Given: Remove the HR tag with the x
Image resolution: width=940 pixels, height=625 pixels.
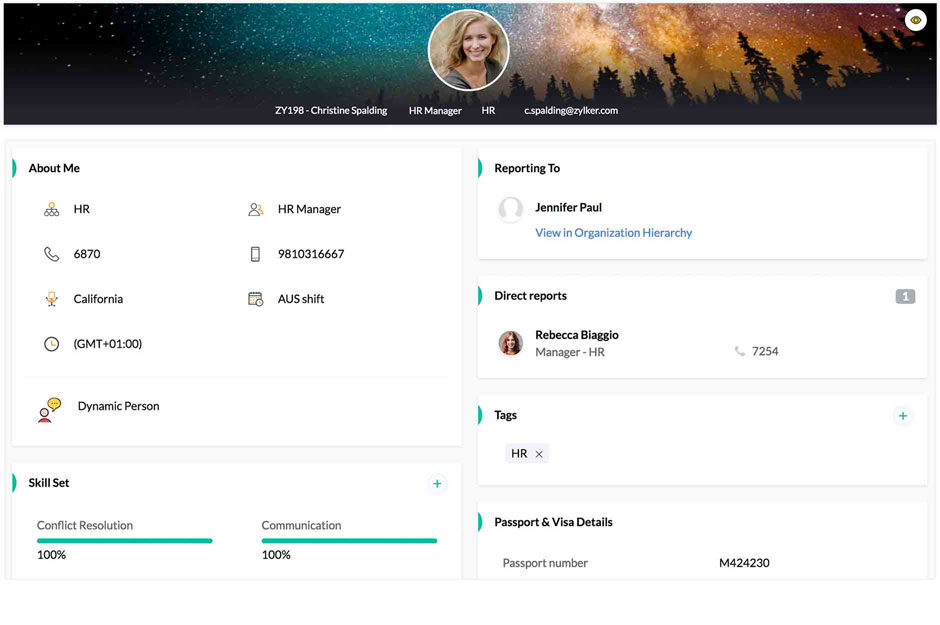Looking at the screenshot, I should 539,454.
